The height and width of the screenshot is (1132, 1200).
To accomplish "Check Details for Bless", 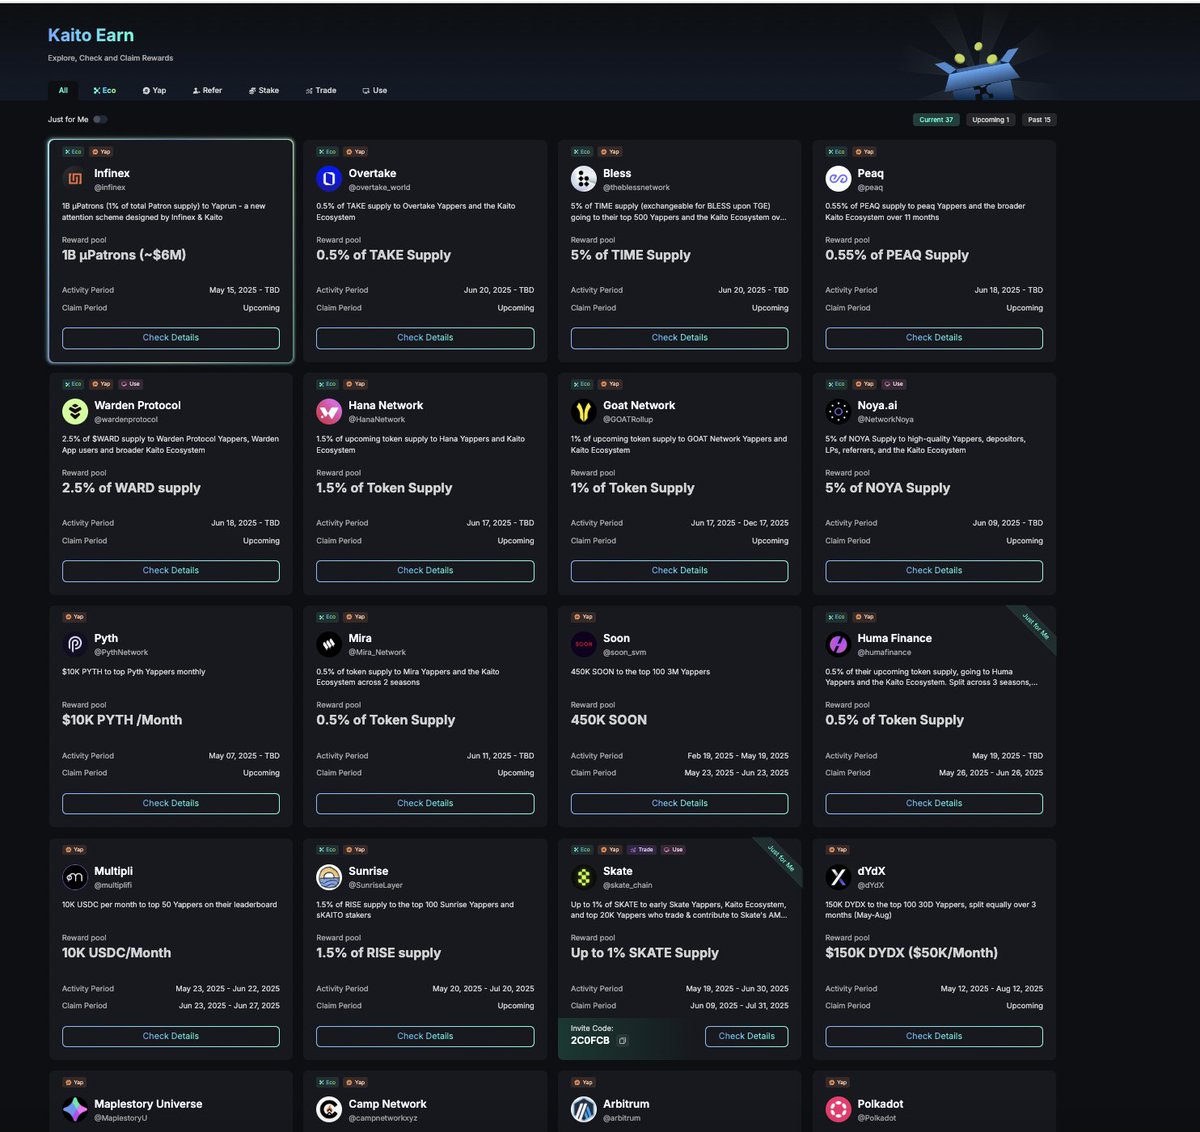I will 680,338.
